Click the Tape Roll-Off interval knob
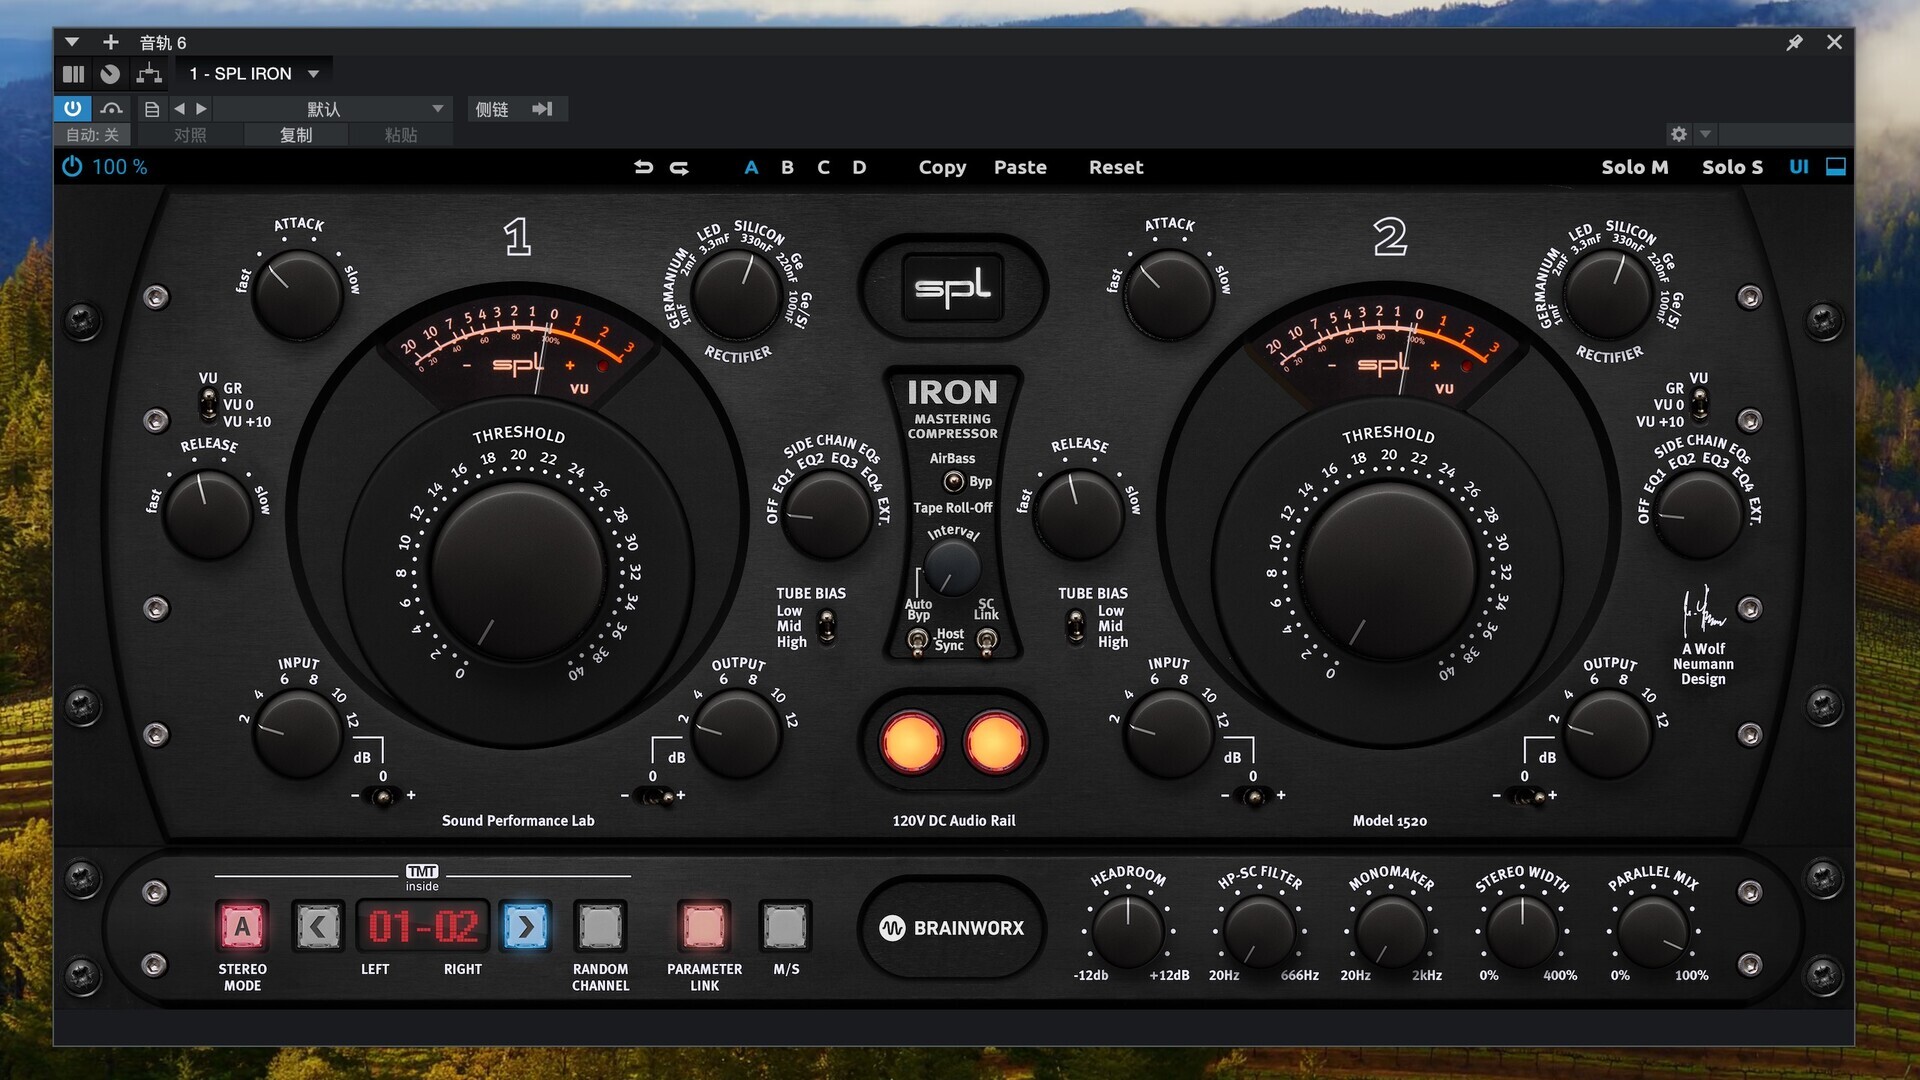The image size is (1920, 1080). coord(952,568)
